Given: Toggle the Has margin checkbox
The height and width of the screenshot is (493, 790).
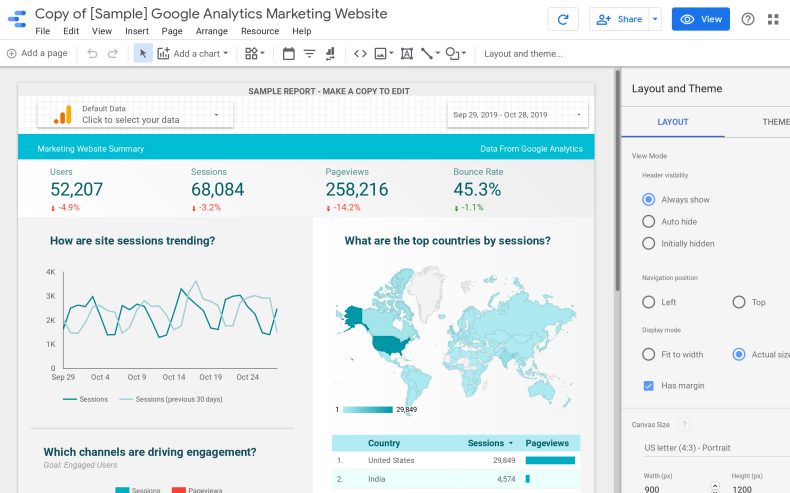Looking at the screenshot, I should 648,386.
